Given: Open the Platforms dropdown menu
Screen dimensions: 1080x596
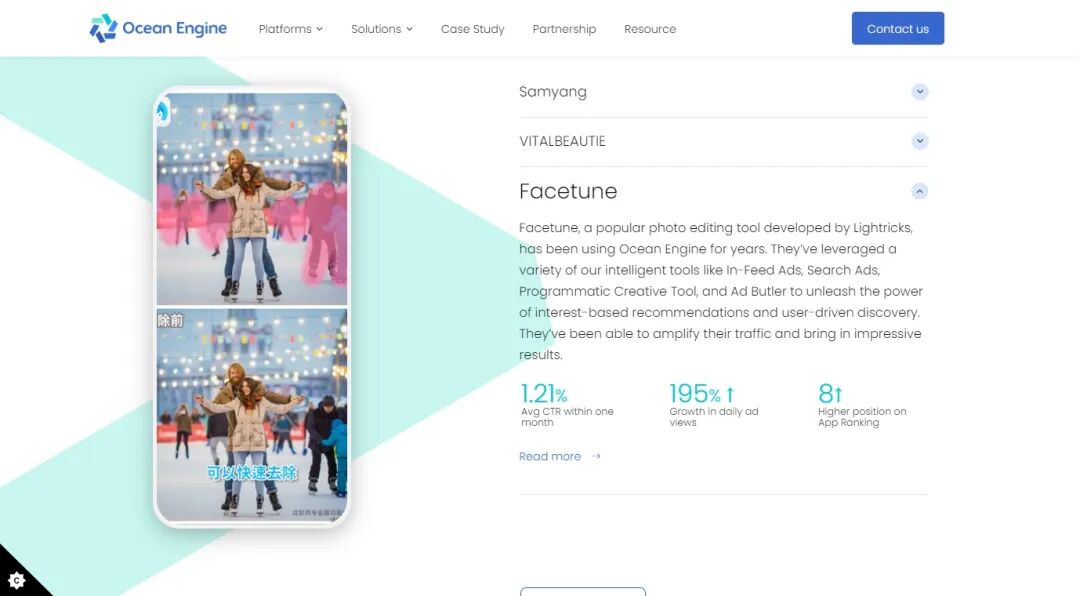Looking at the screenshot, I should (x=290, y=29).
